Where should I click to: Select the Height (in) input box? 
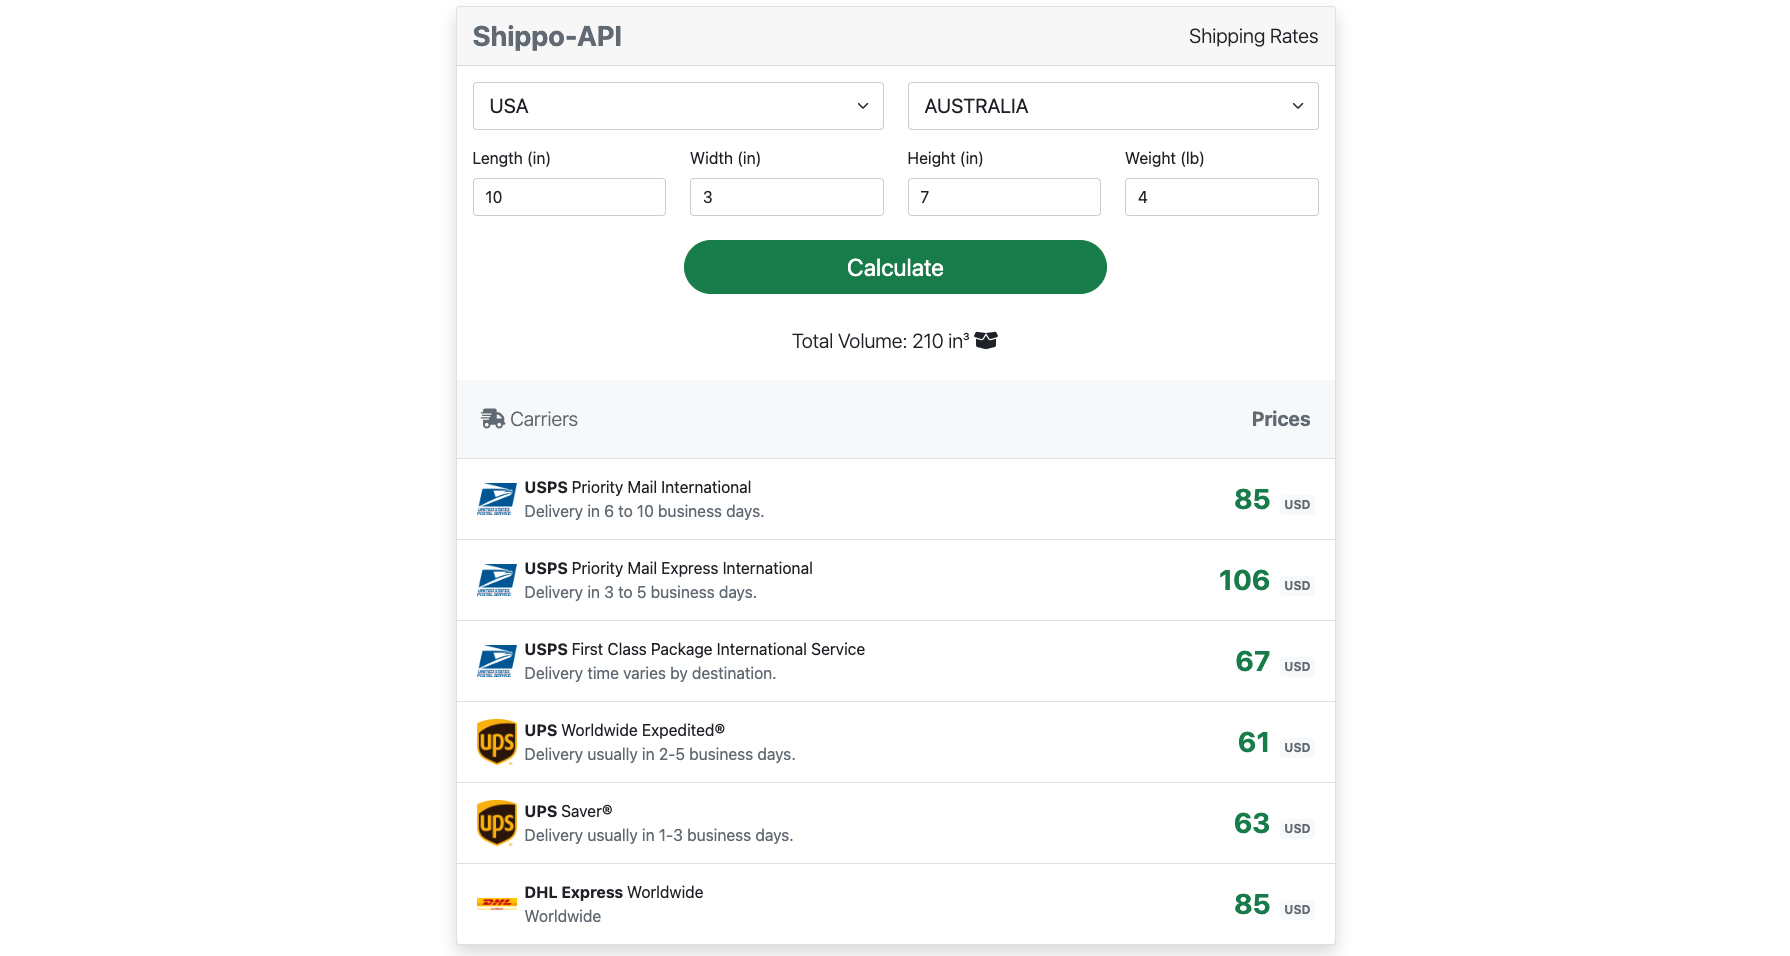click(x=1003, y=197)
